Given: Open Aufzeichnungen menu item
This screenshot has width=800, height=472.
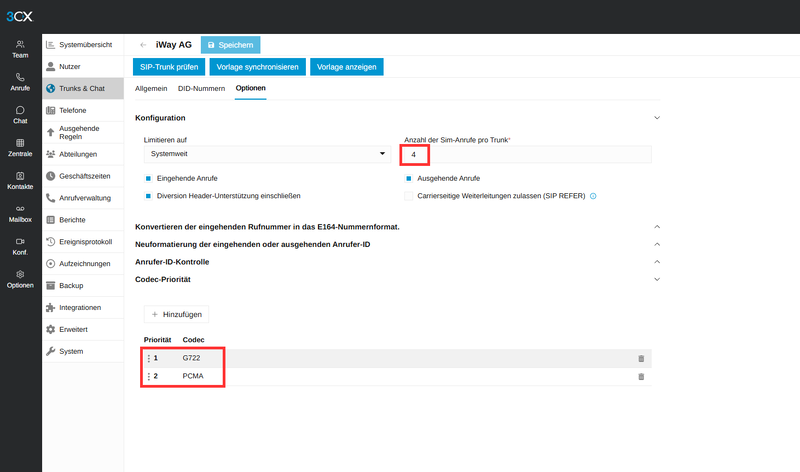Looking at the screenshot, I should pyautogui.click(x=83, y=264).
